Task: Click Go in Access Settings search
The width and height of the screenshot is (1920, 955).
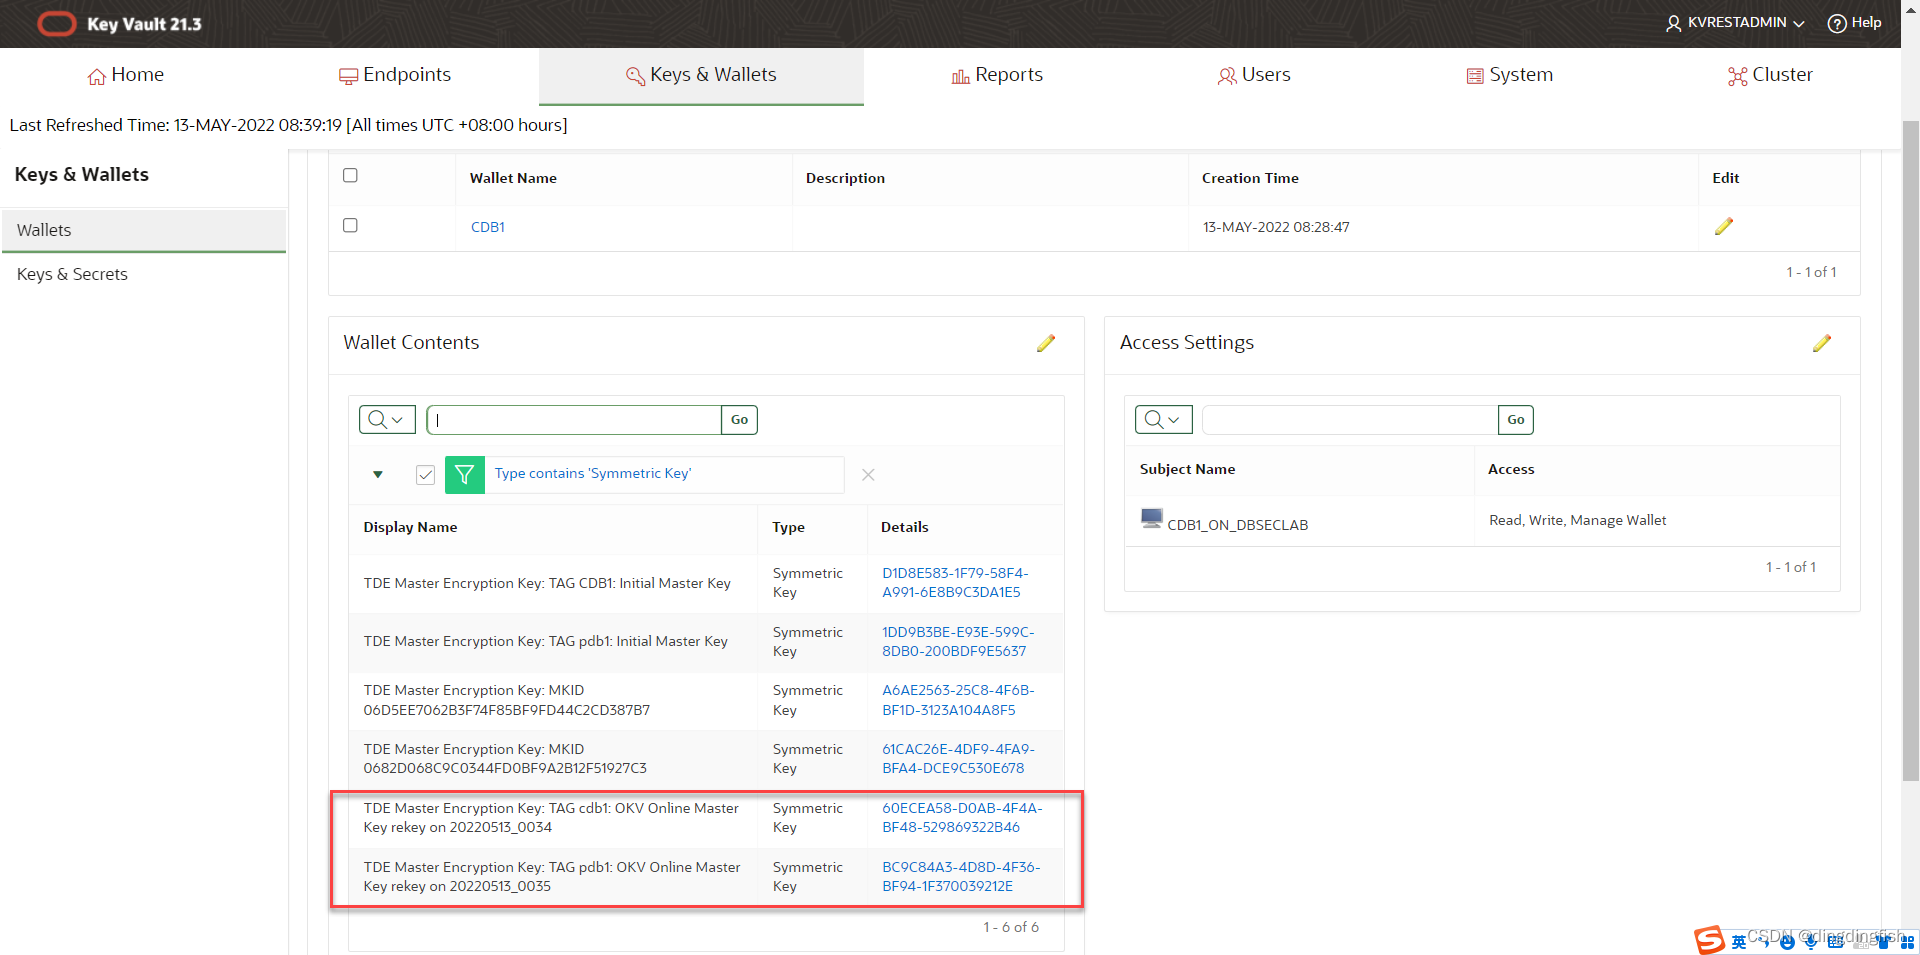Action: (1515, 420)
